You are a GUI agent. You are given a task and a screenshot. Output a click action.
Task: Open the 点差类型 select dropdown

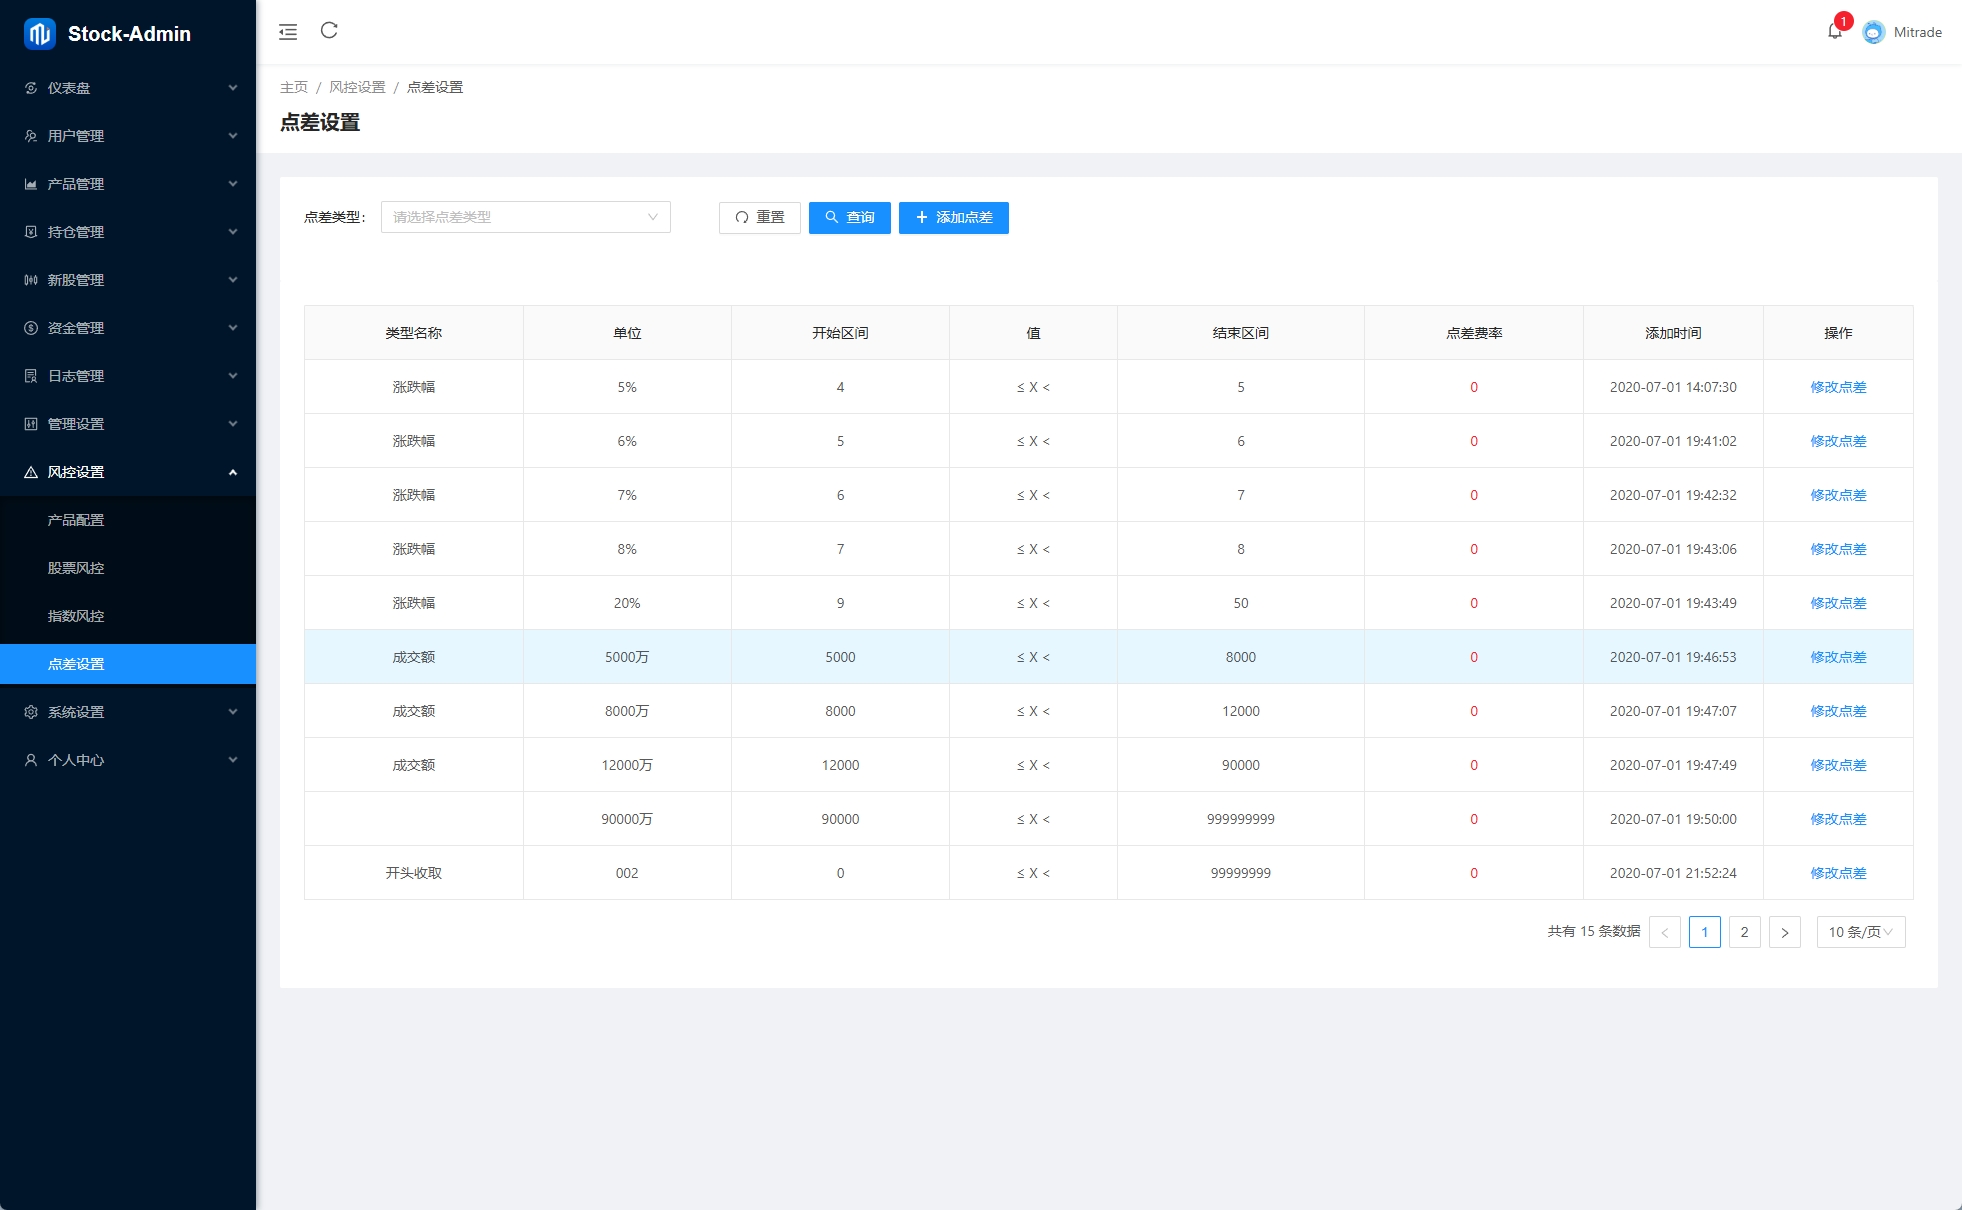pos(525,217)
